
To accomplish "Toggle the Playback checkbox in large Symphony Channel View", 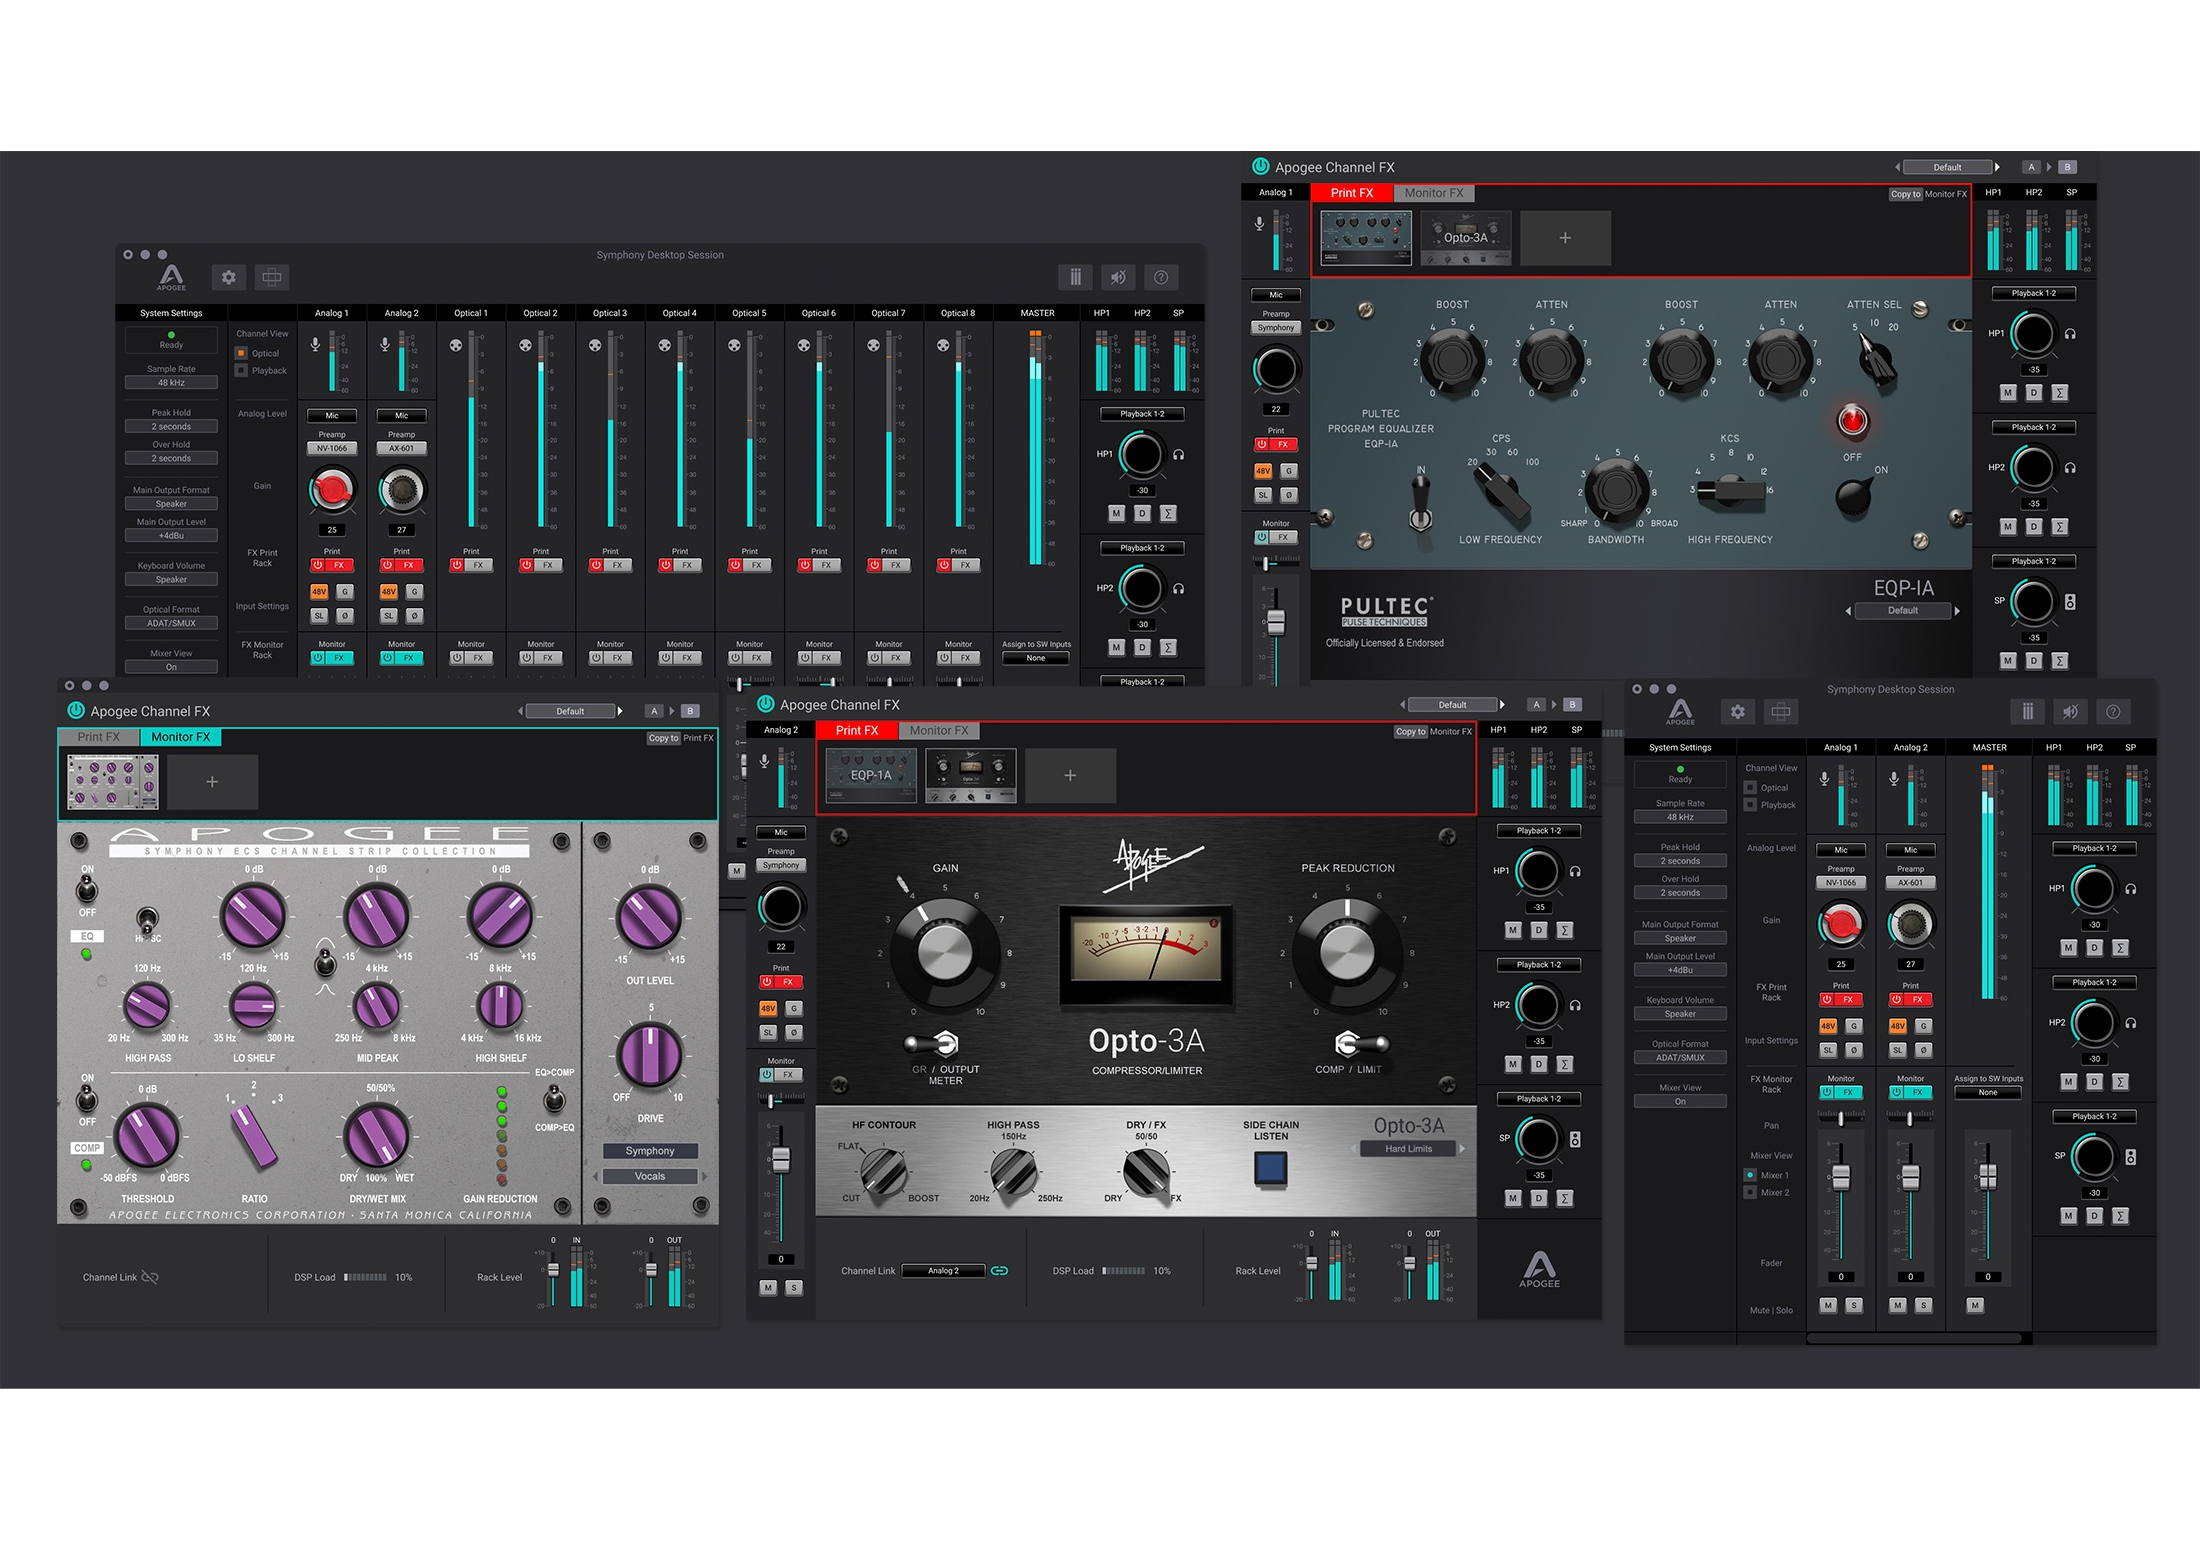I will (x=241, y=370).
